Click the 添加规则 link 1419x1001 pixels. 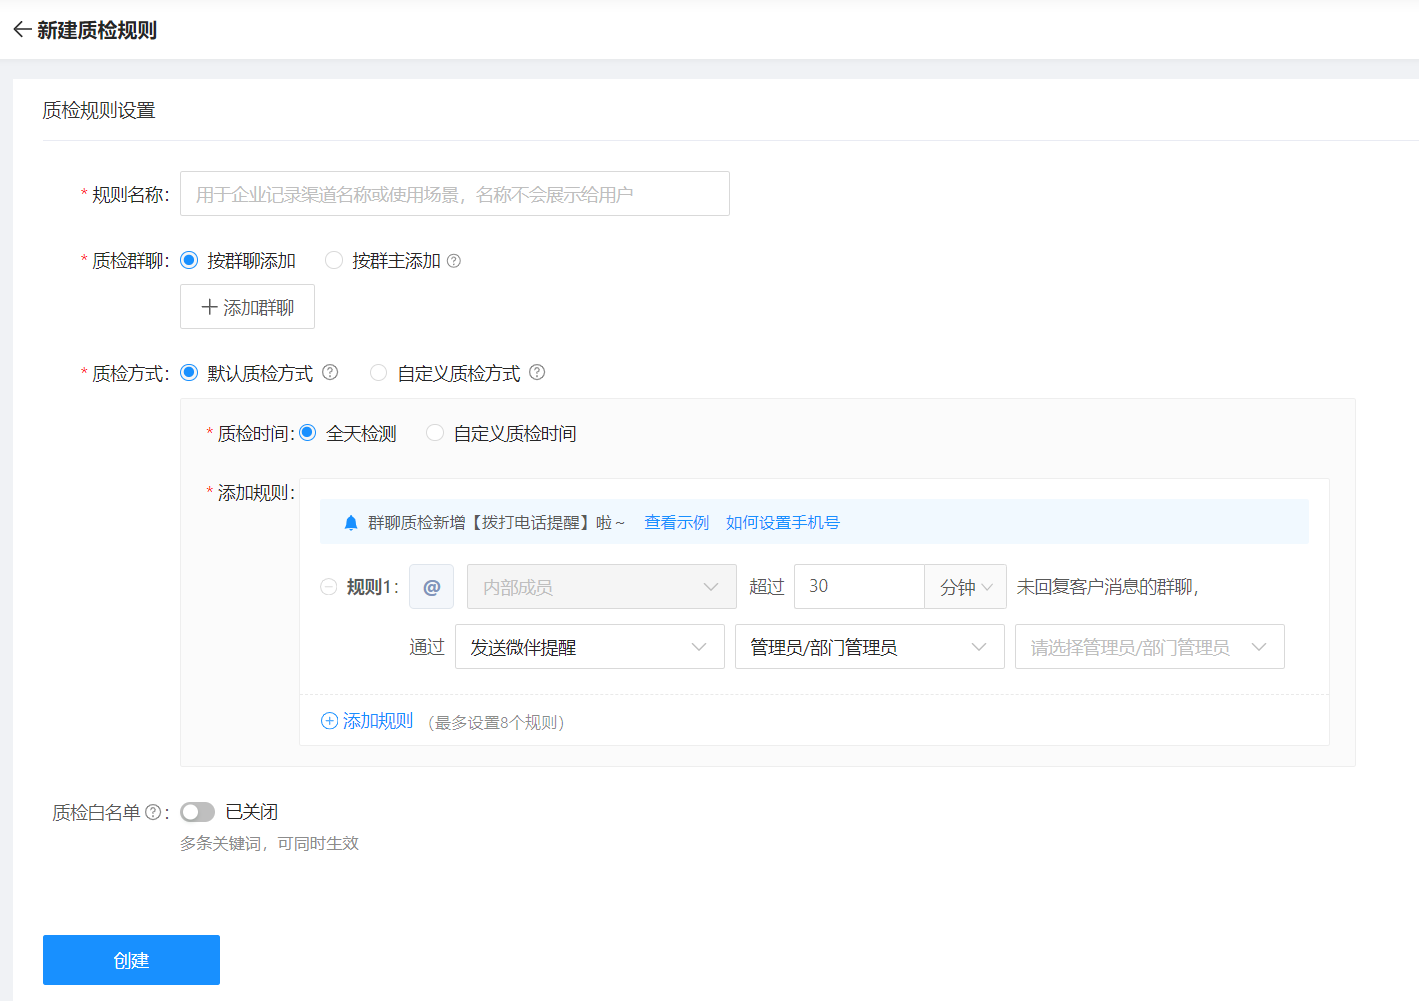click(377, 721)
